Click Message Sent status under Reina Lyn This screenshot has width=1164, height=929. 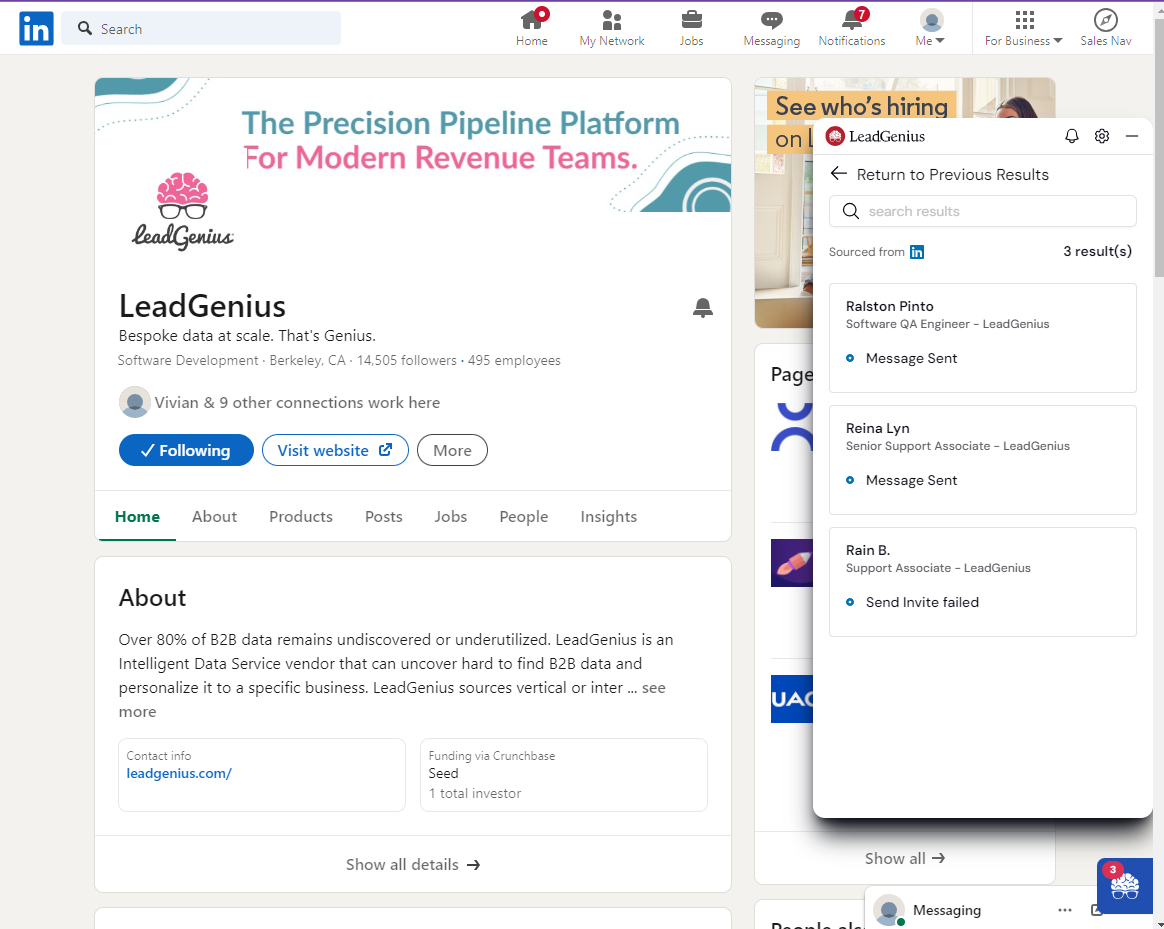[911, 480]
